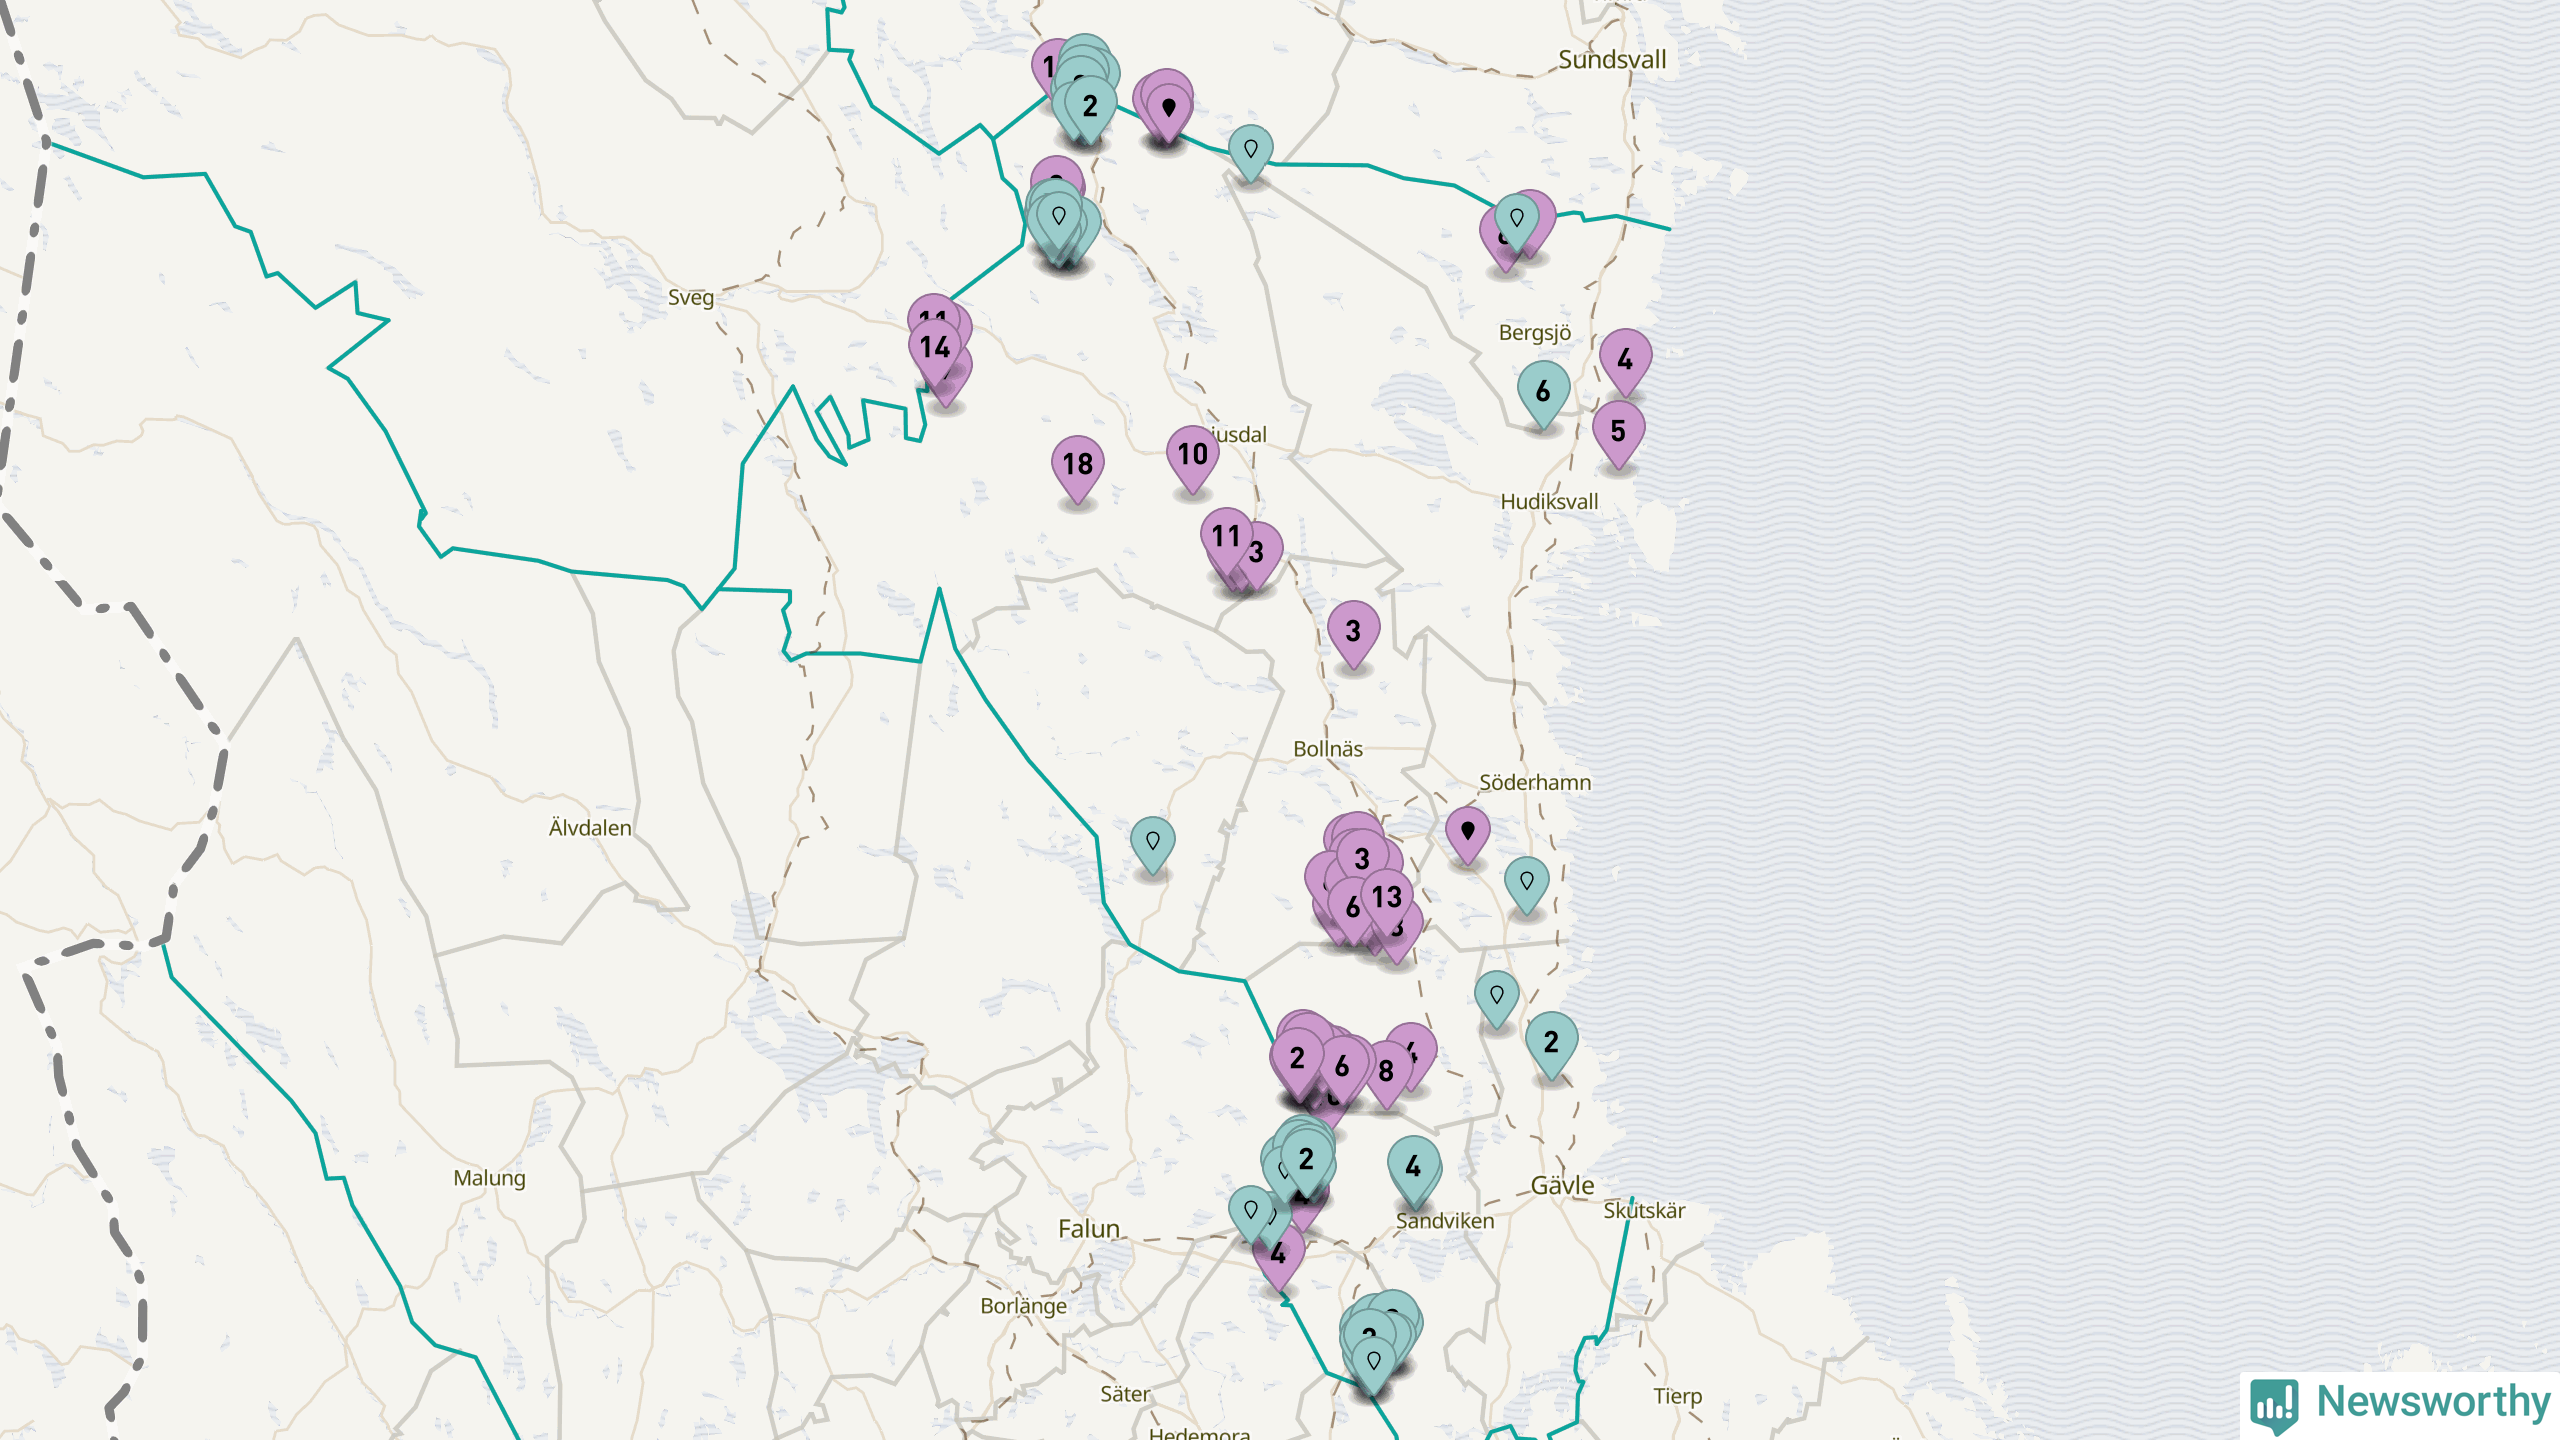Select the teal marker numbered 2 at the top
2560x1440 pixels.
1090,110
